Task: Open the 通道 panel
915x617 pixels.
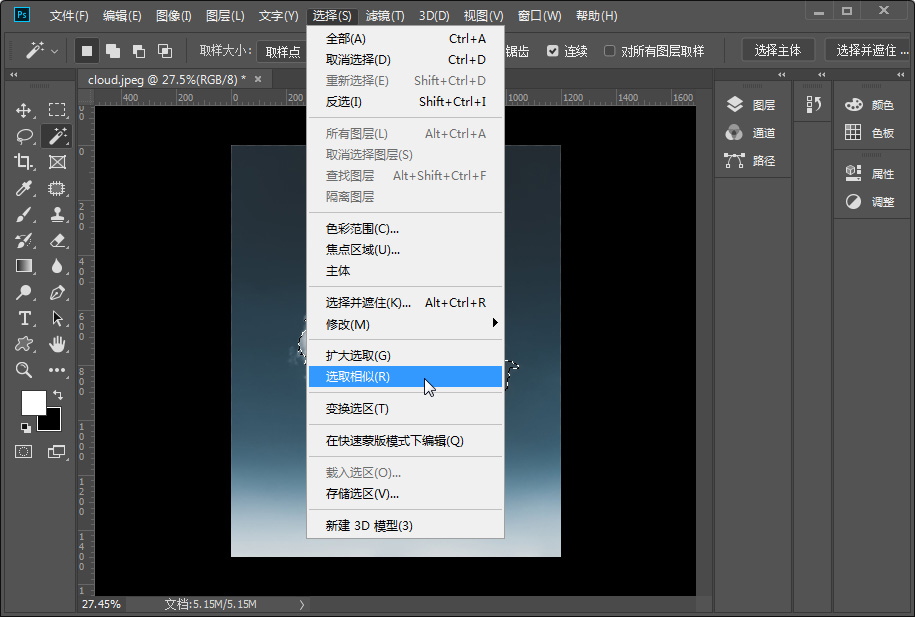Action: pyautogui.click(x=751, y=133)
